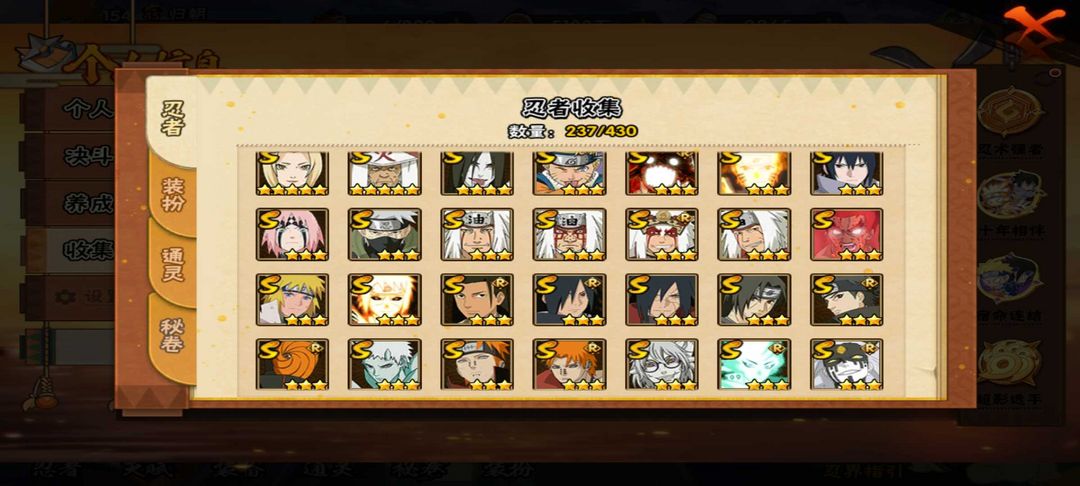Switch to the 装扮 tab
The width and height of the screenshot is (1080, 486).
[x=172, y=195]
